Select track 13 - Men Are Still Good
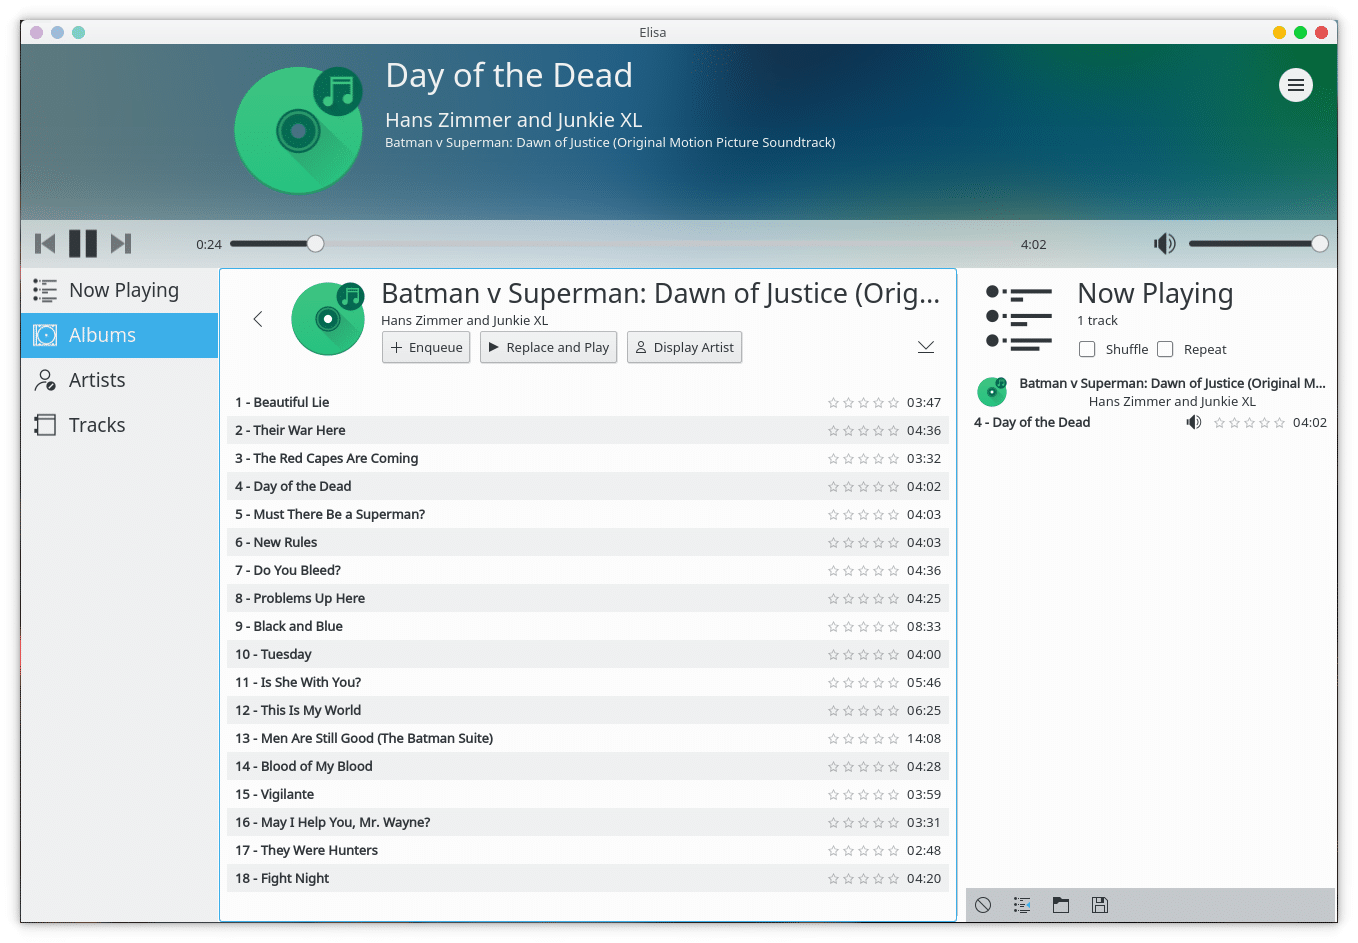Viewport: 1358px width, 943px height. click(x=588, y=738)
